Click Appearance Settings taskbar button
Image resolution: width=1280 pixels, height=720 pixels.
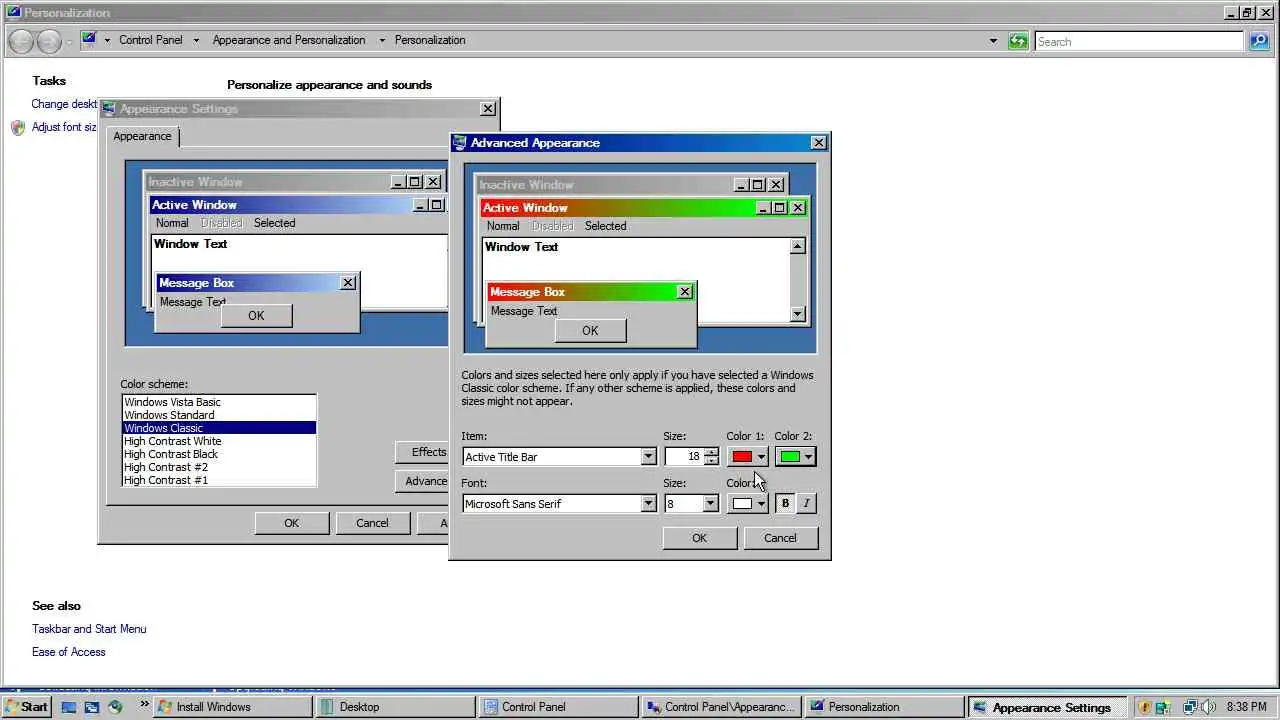[1047, 706]
